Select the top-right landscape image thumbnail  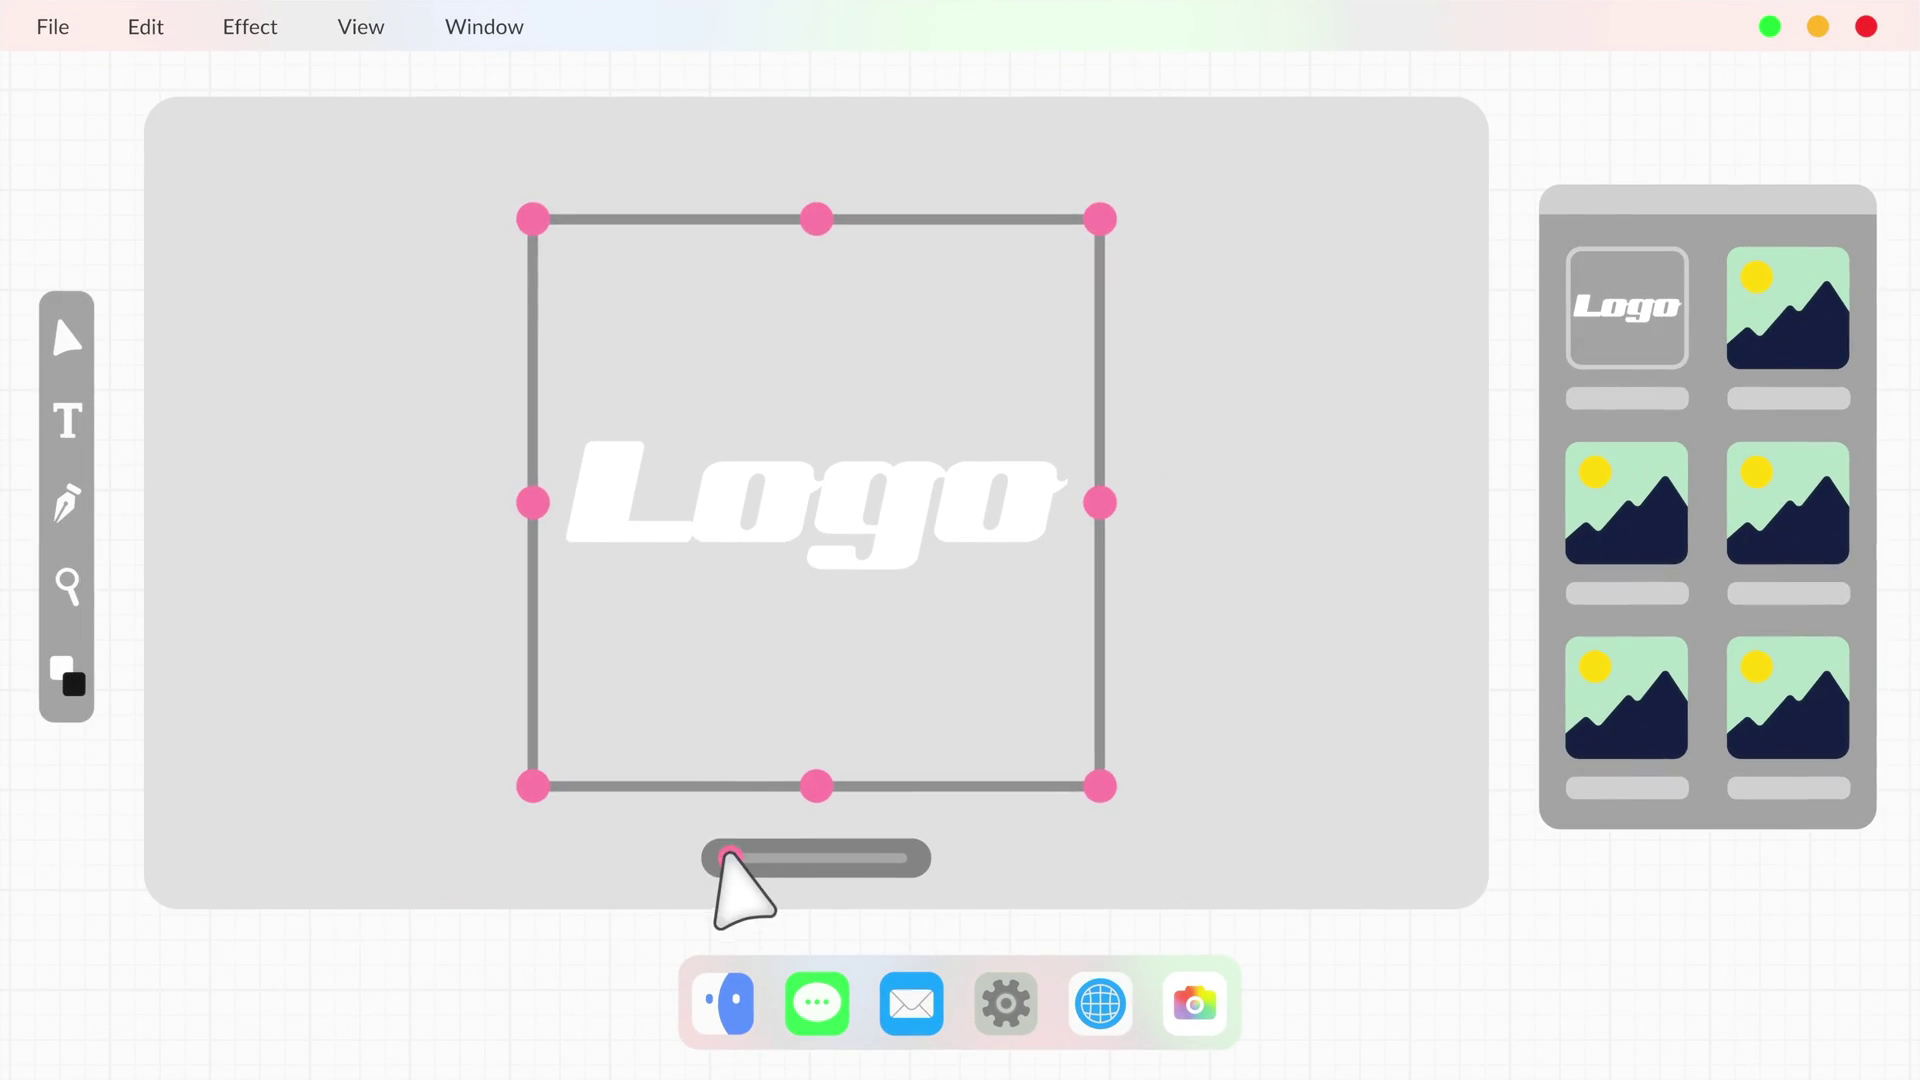pyautogui.click(x=1787, y=308)
